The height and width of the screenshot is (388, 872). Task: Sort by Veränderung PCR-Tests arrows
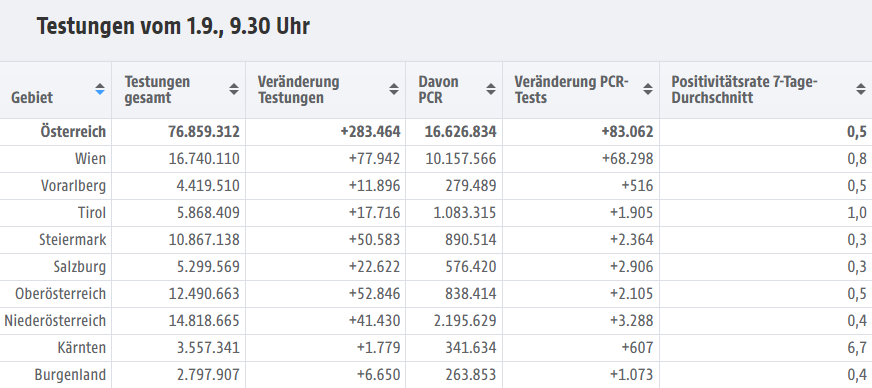pos(647,89)
